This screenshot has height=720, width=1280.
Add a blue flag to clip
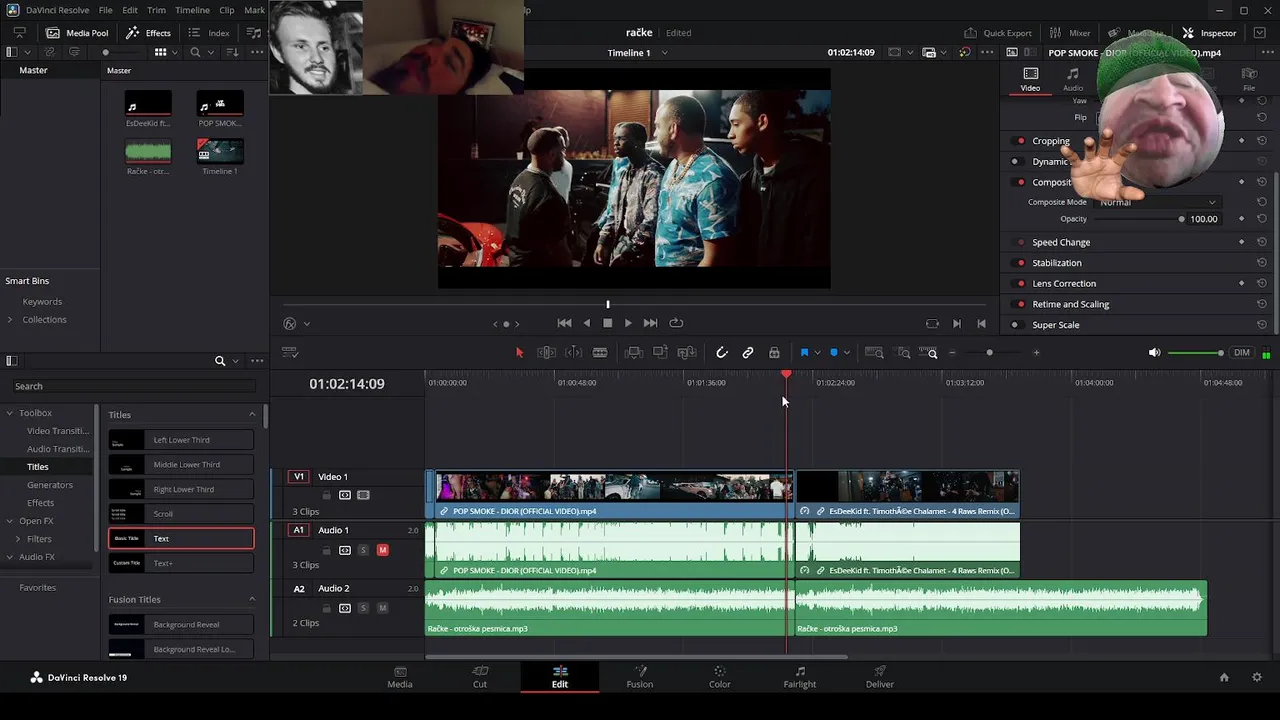click(804, 353)
